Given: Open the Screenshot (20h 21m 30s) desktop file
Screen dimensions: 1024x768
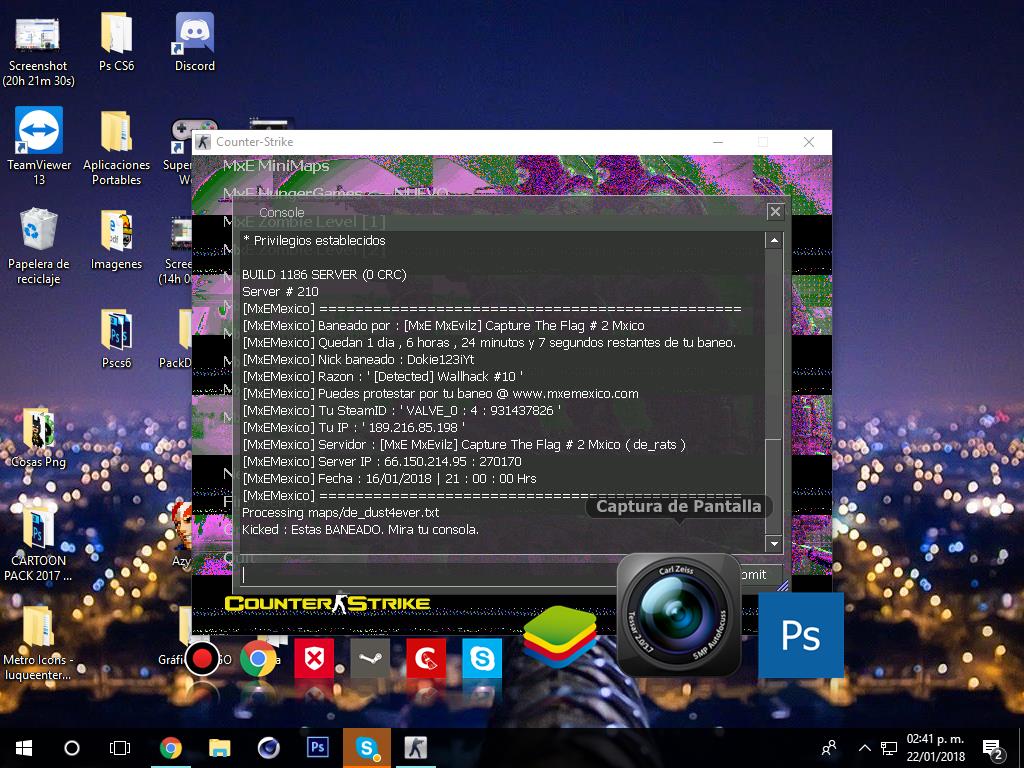Looking at the screenshot, I should pos(38,50).
